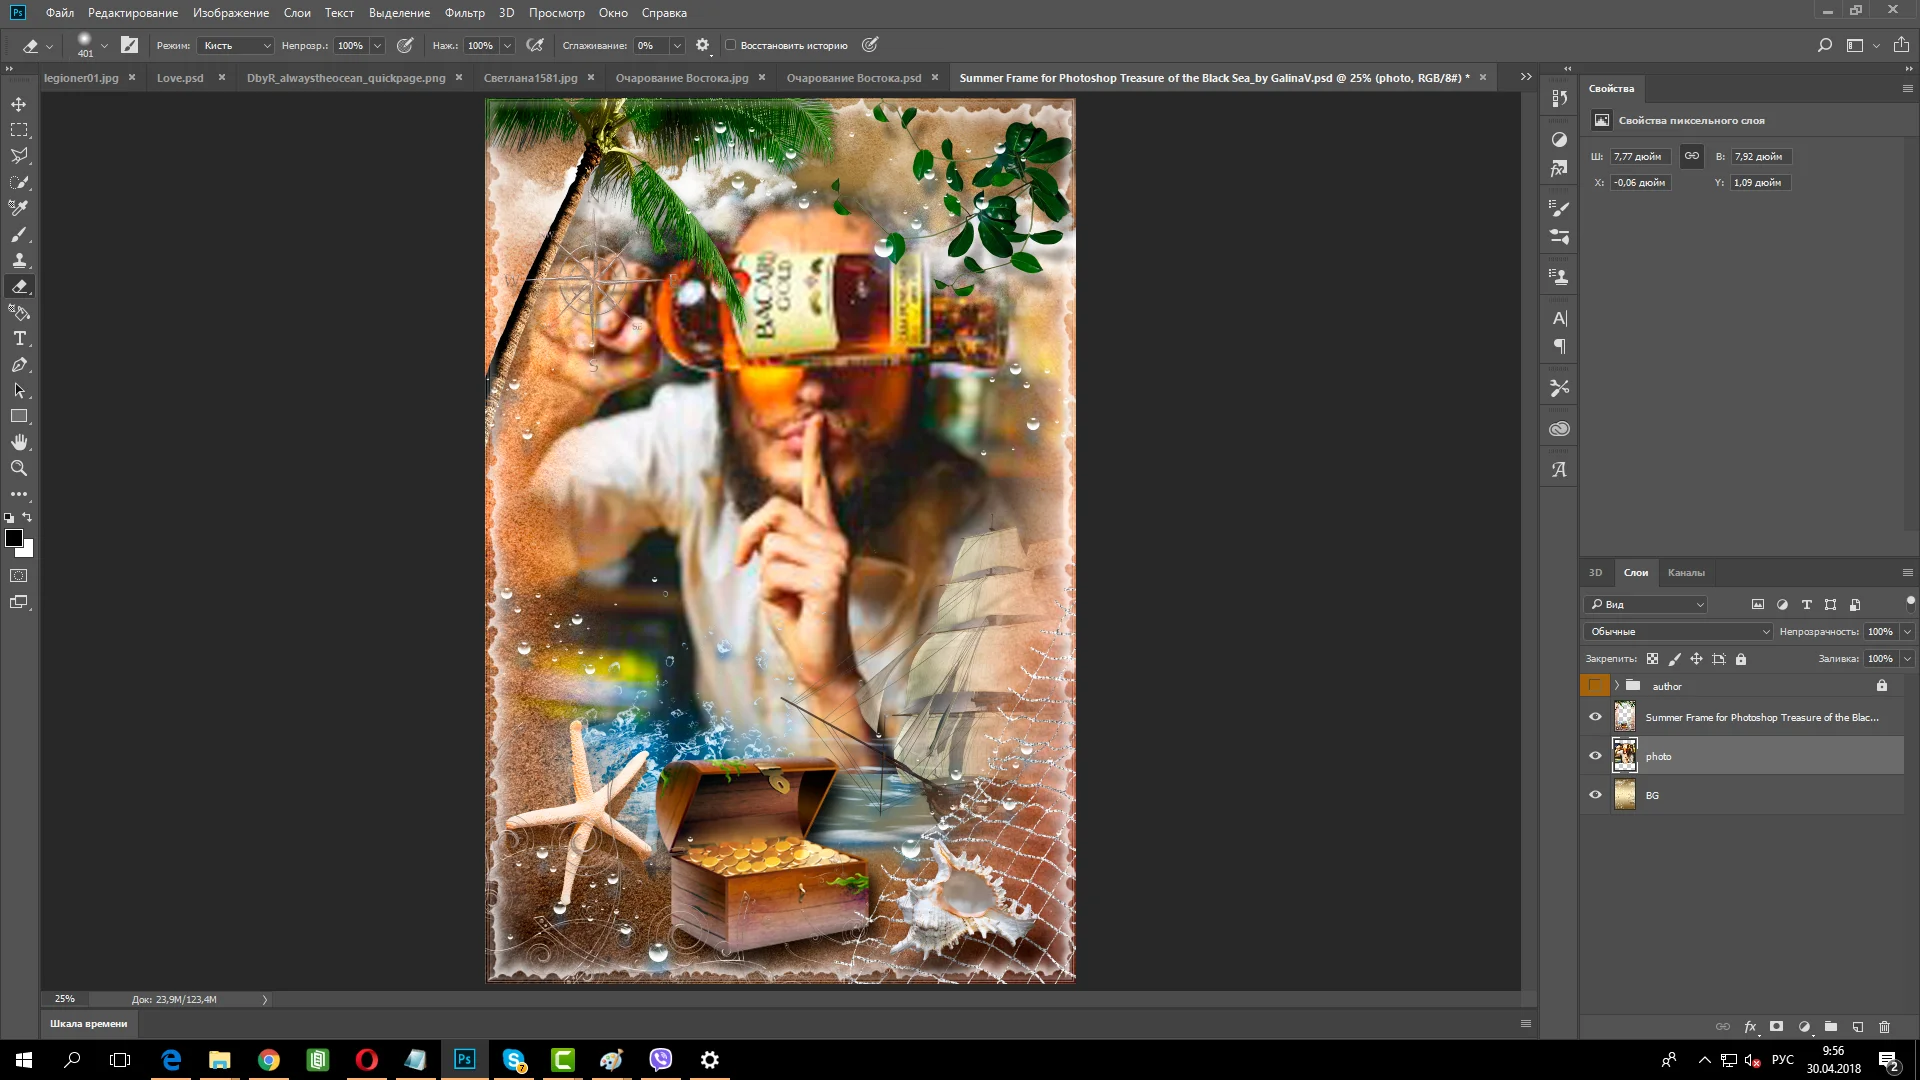Select the Clone Stamp tool

coord(19,261)
